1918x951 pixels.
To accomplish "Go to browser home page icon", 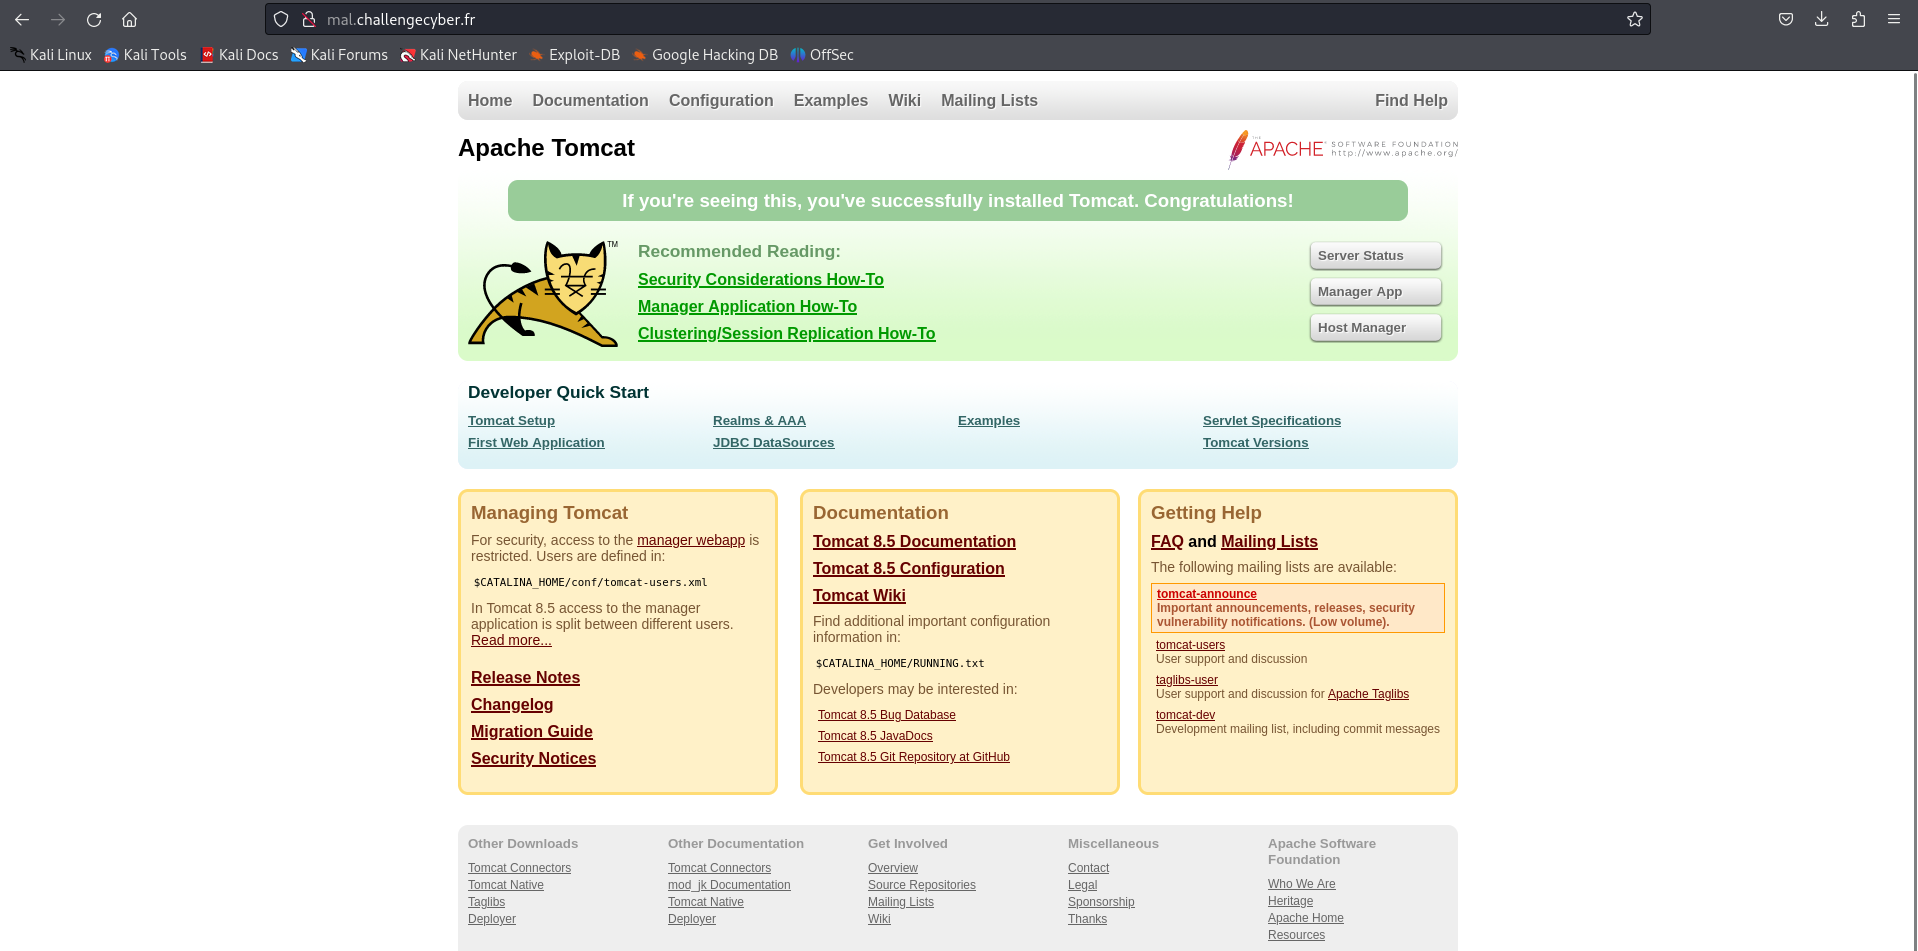I will coord(129,19).
